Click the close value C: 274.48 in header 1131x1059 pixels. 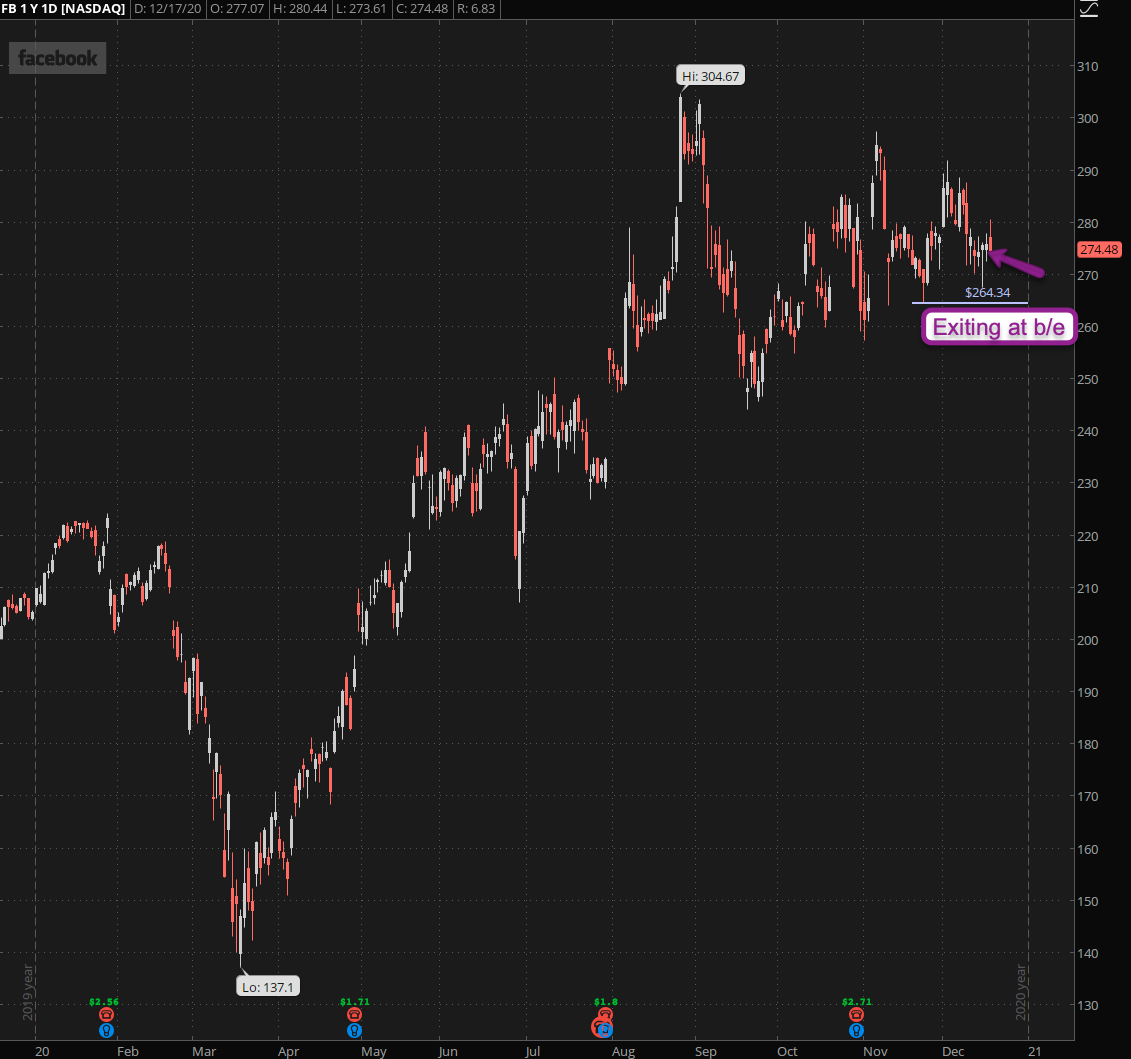(422, 9)
